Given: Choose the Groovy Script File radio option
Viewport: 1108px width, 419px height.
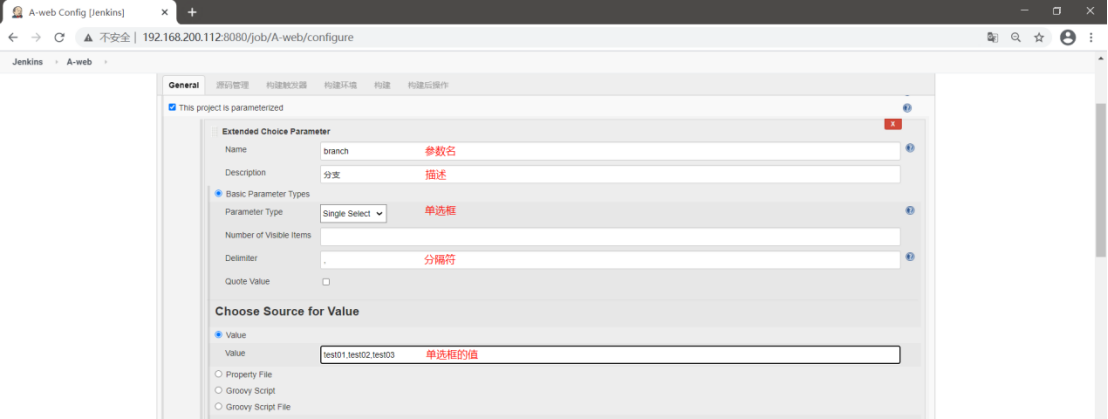Looking at the screenshot, I should pos(218,406).
